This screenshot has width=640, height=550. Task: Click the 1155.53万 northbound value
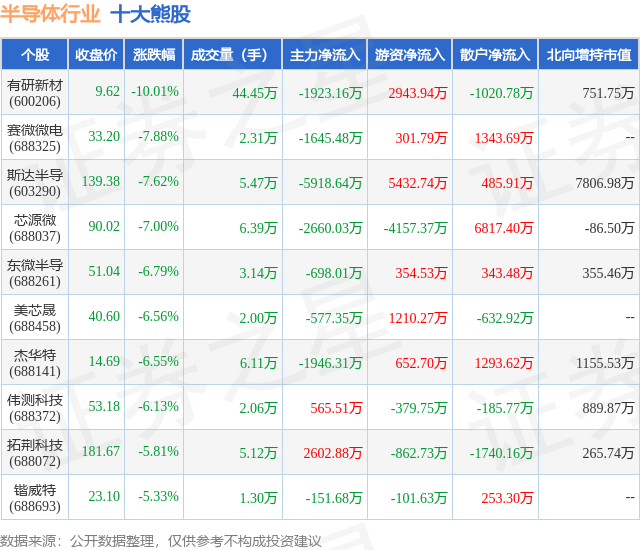[605, 363]
